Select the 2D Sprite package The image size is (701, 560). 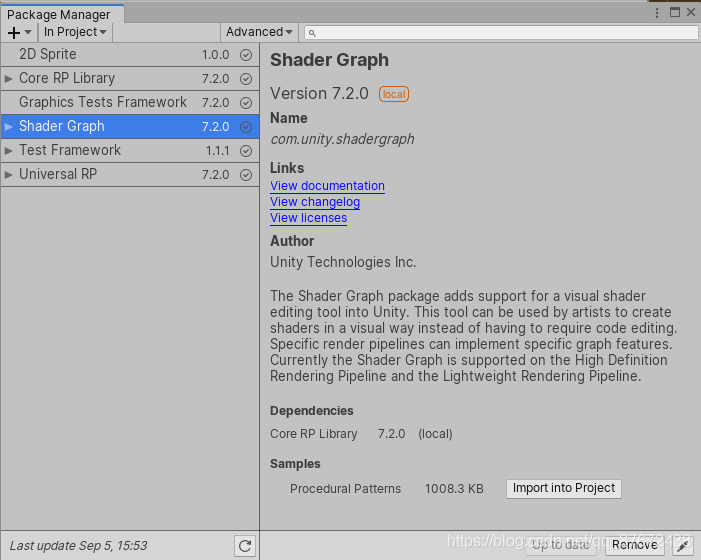coord(130,55)
